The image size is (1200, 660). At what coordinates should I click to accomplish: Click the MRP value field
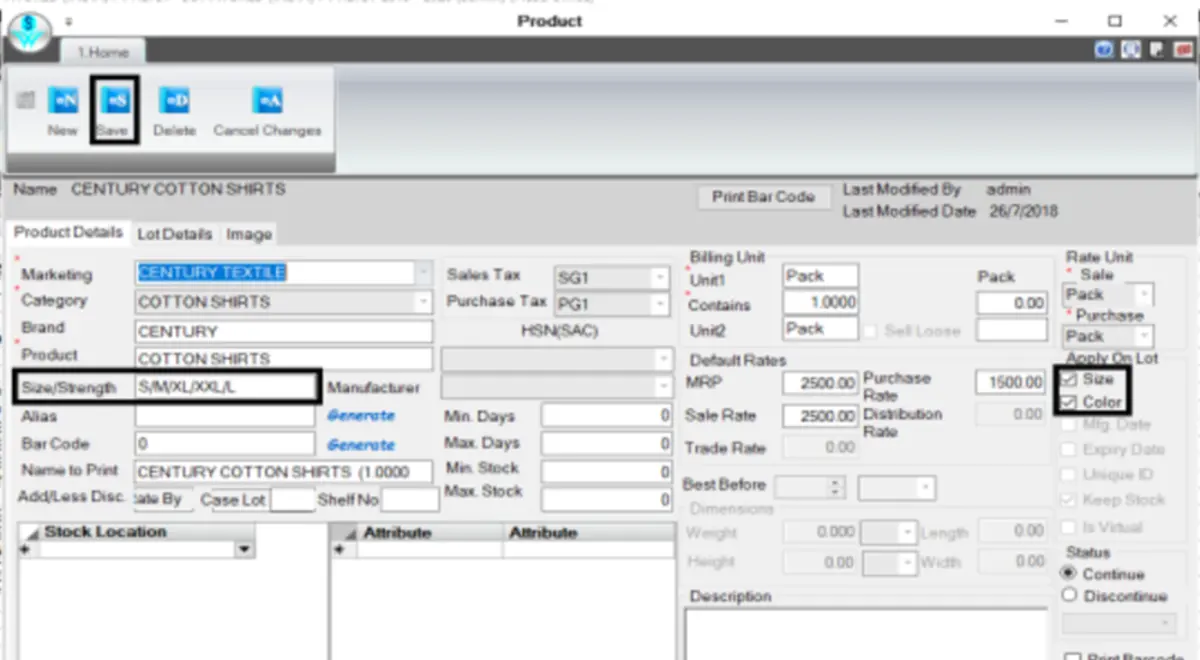(821, 383)
